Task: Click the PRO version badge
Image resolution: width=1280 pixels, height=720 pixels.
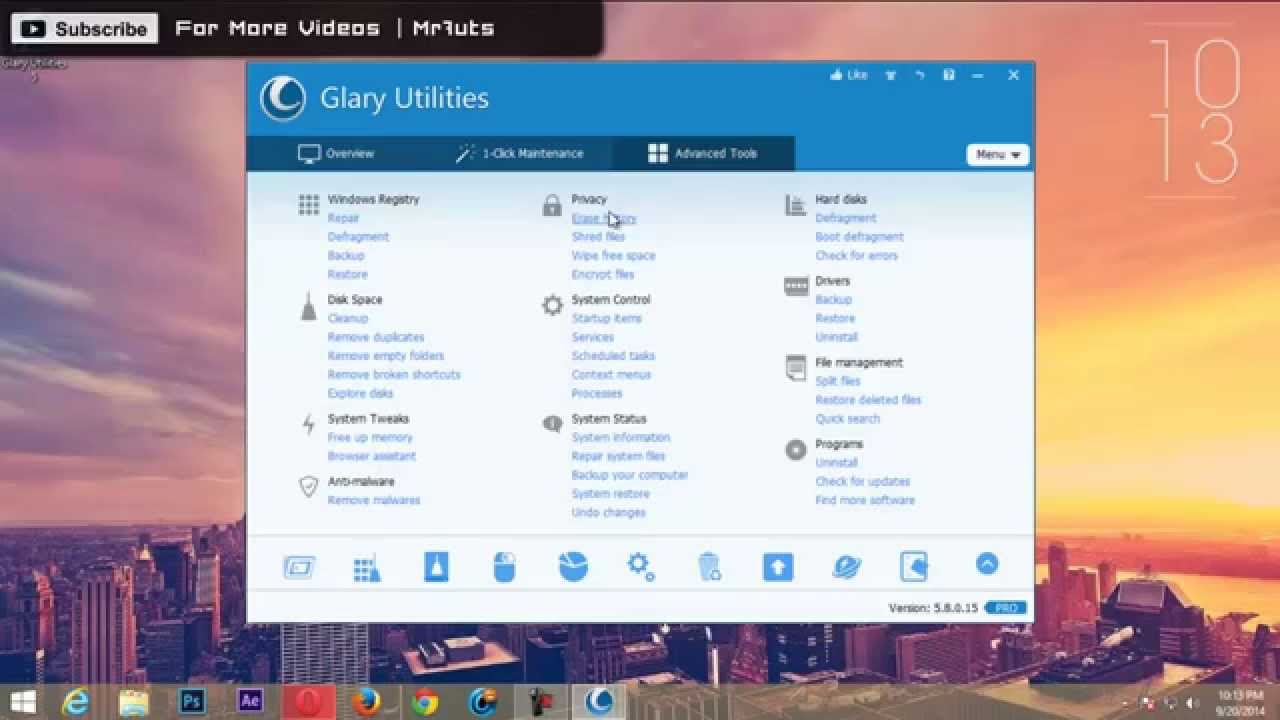Action: point(1005,608)
